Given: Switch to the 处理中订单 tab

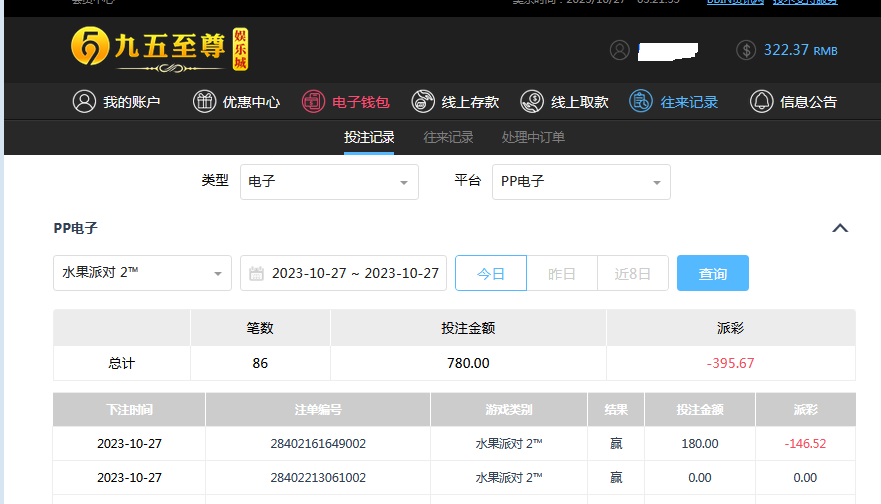Looking at the screenshot, I should pos(533,137).
